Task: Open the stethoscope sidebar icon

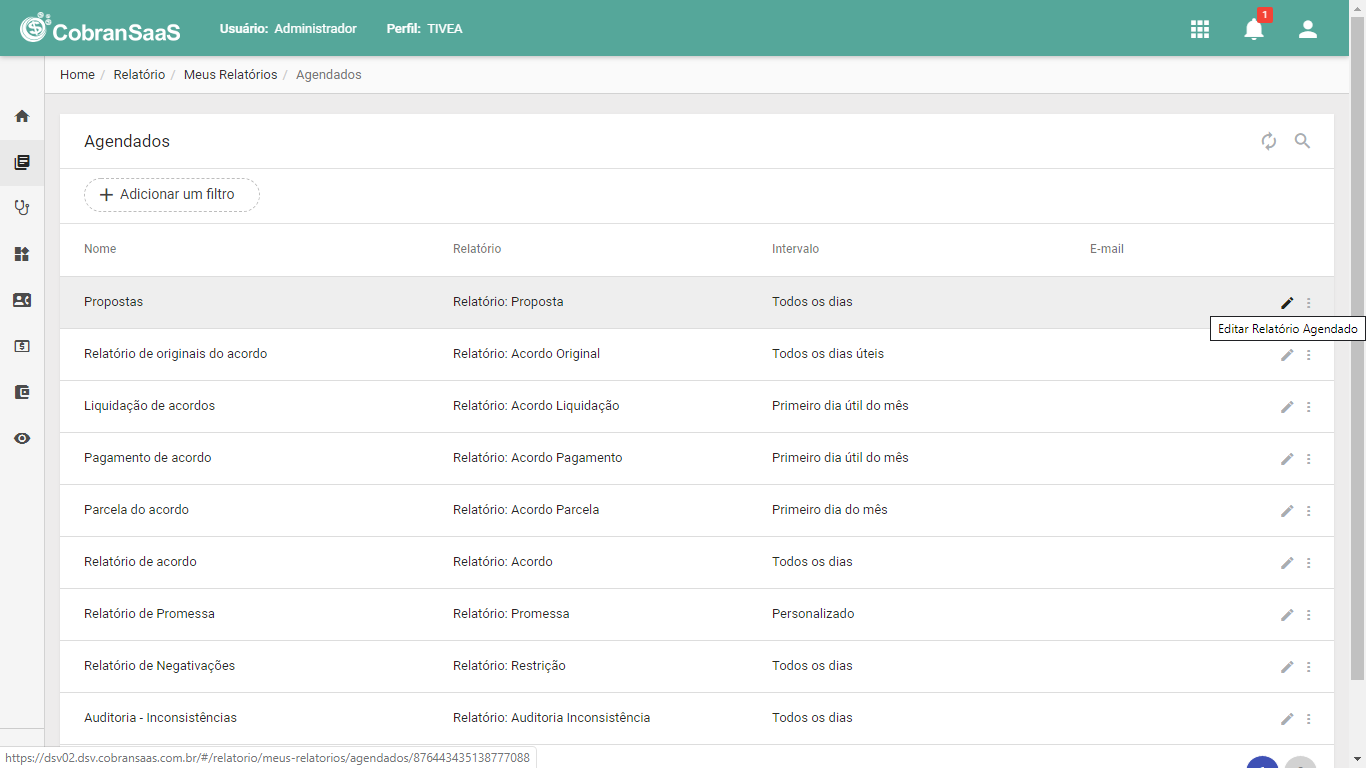Action: pyautogui.click(x=22, y=208)
